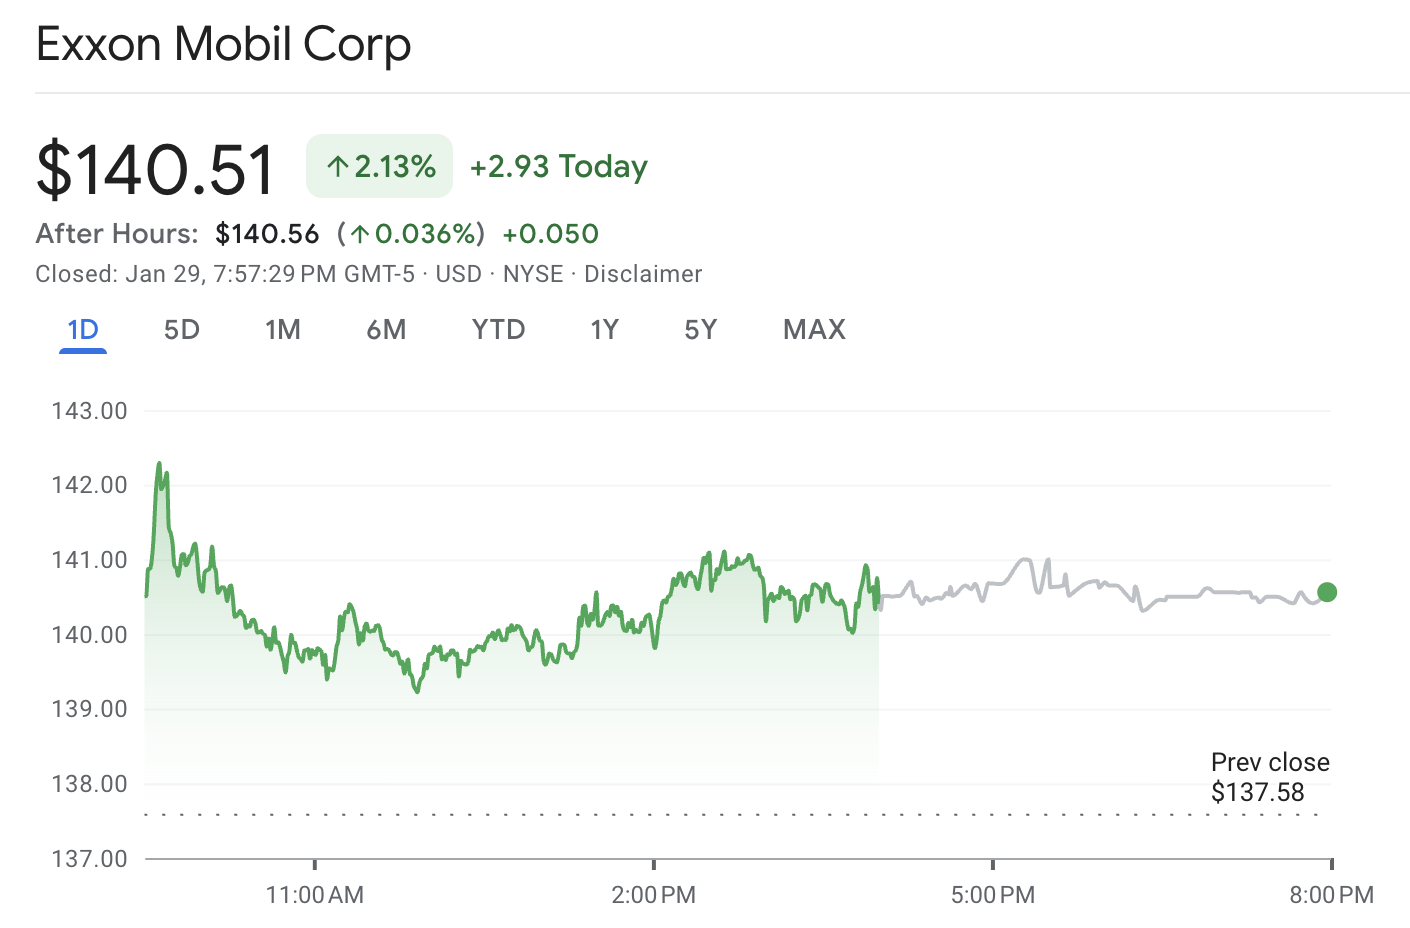Click the green upward arrow in percentage badge
This screenshot has width=1410, height=928.
337,165
